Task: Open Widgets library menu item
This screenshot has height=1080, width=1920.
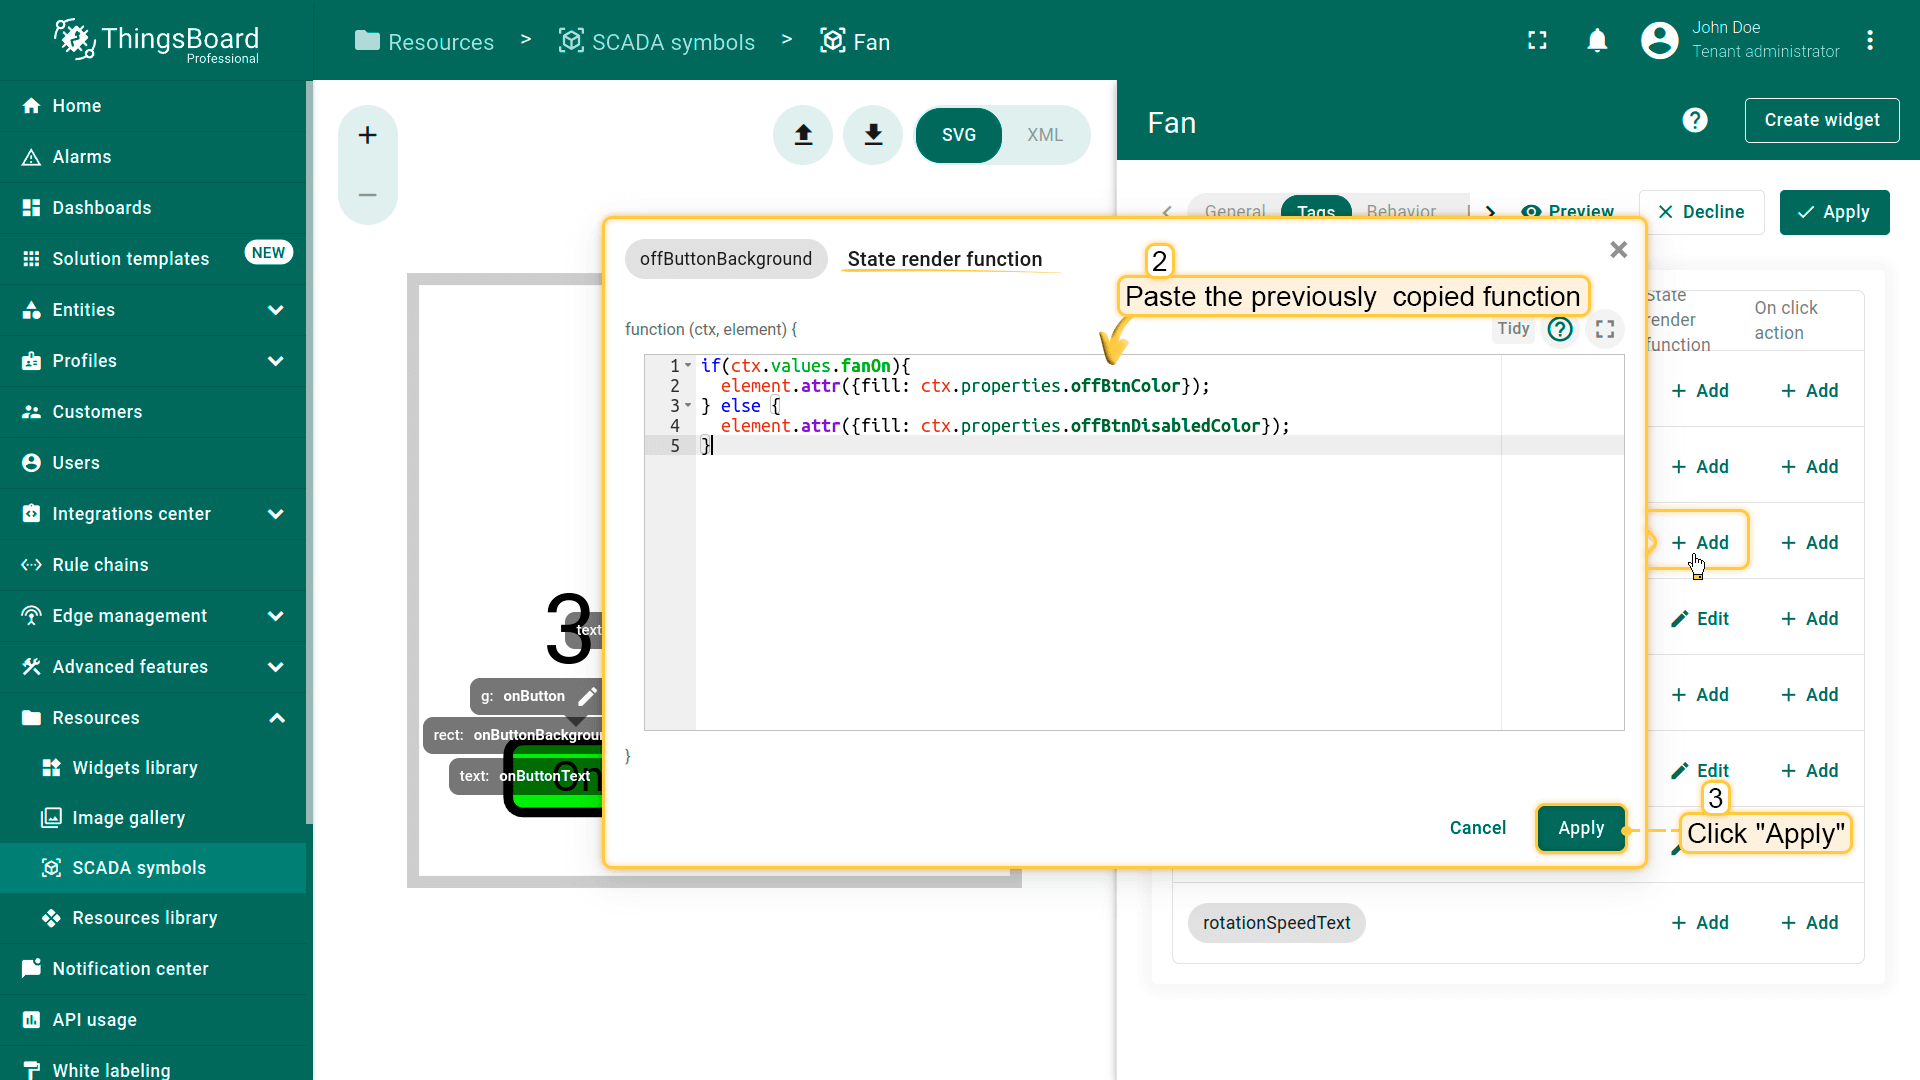Action: (x=135, y=768)
